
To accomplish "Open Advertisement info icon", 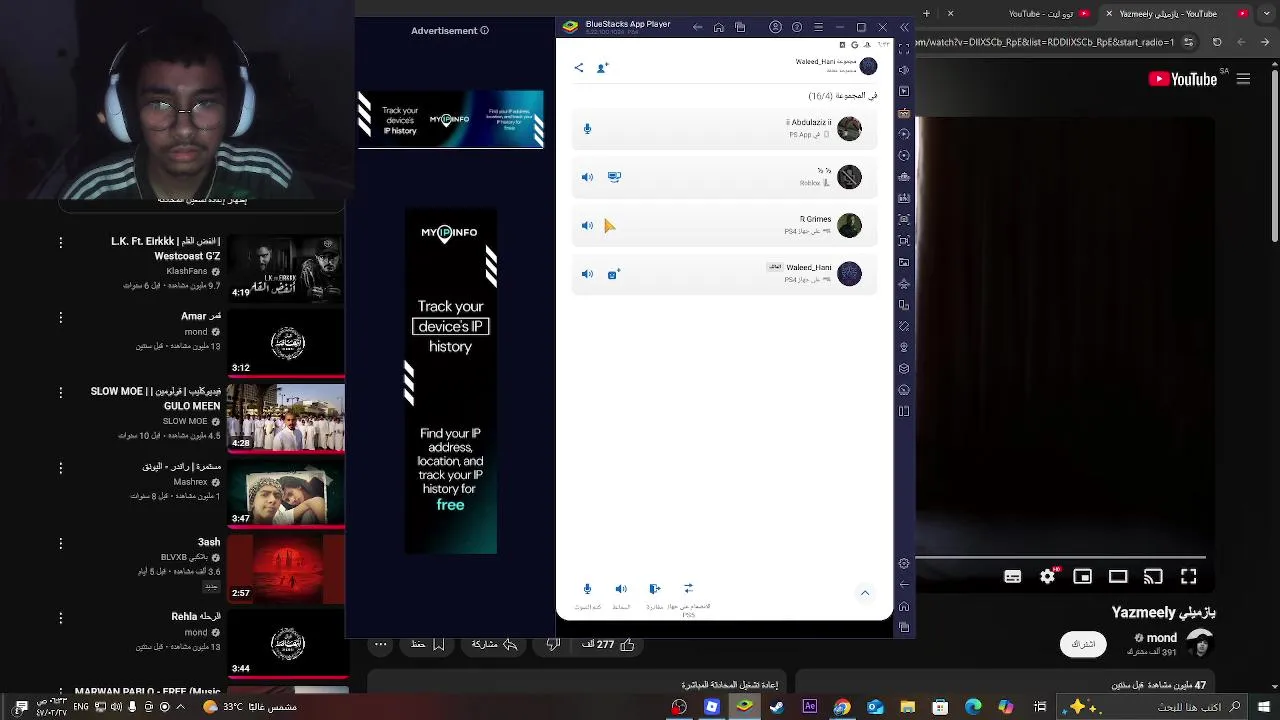I will 484,31.
